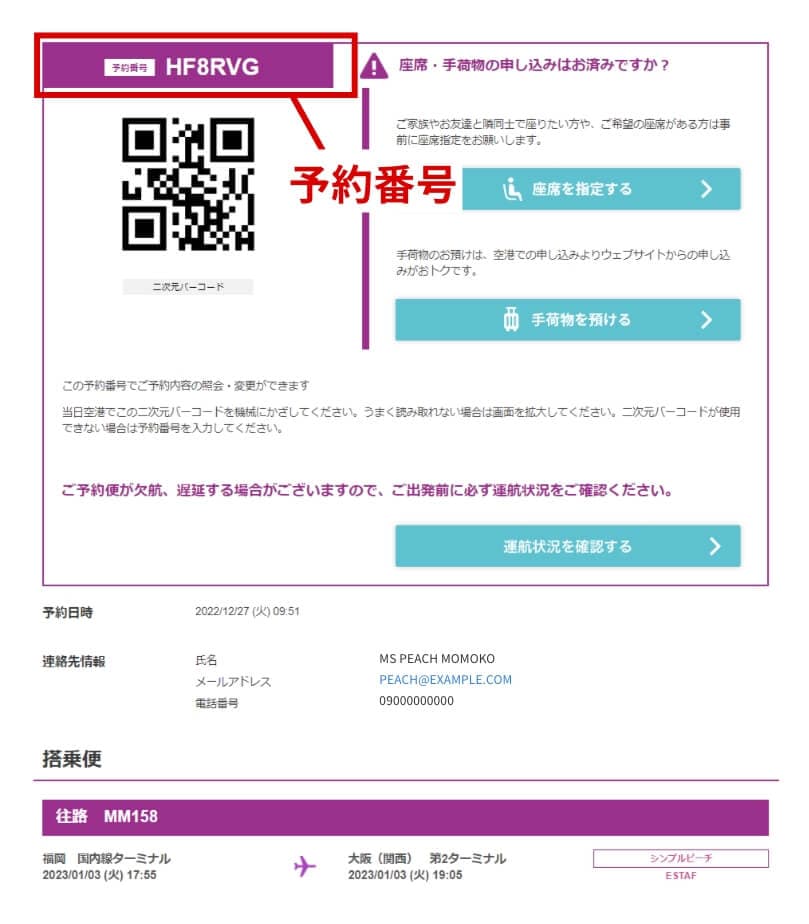Click the QR code image

(188, 184)
